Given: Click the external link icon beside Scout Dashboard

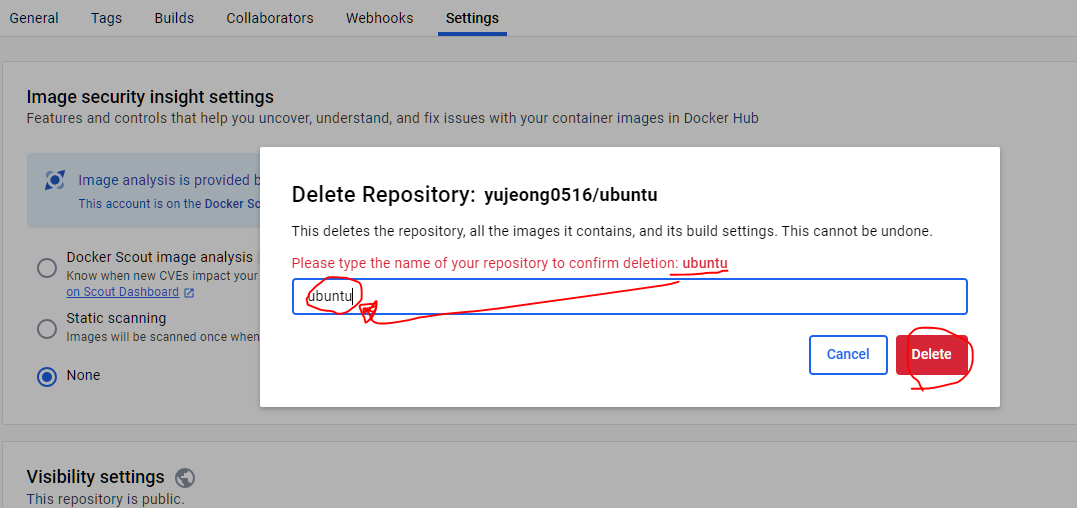Looking at the screenshot, I should tap(189, 292).
